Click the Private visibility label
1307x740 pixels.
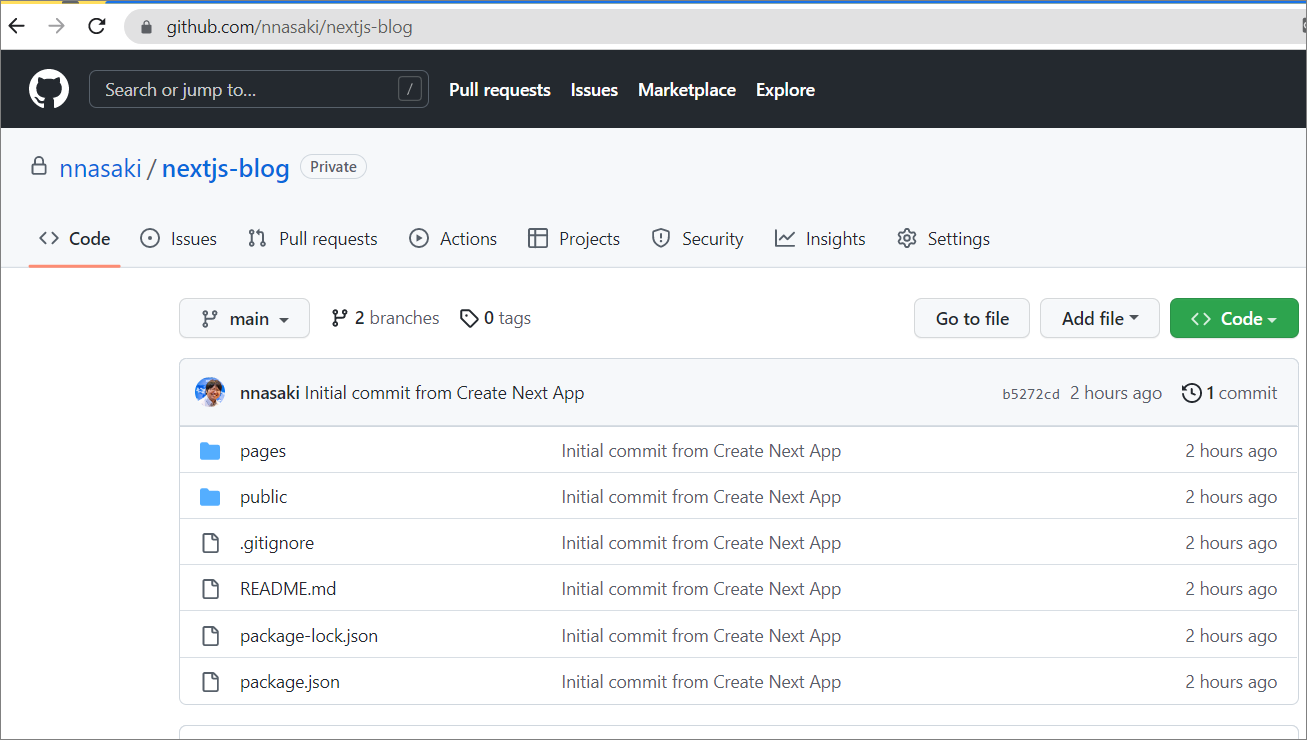333,167
